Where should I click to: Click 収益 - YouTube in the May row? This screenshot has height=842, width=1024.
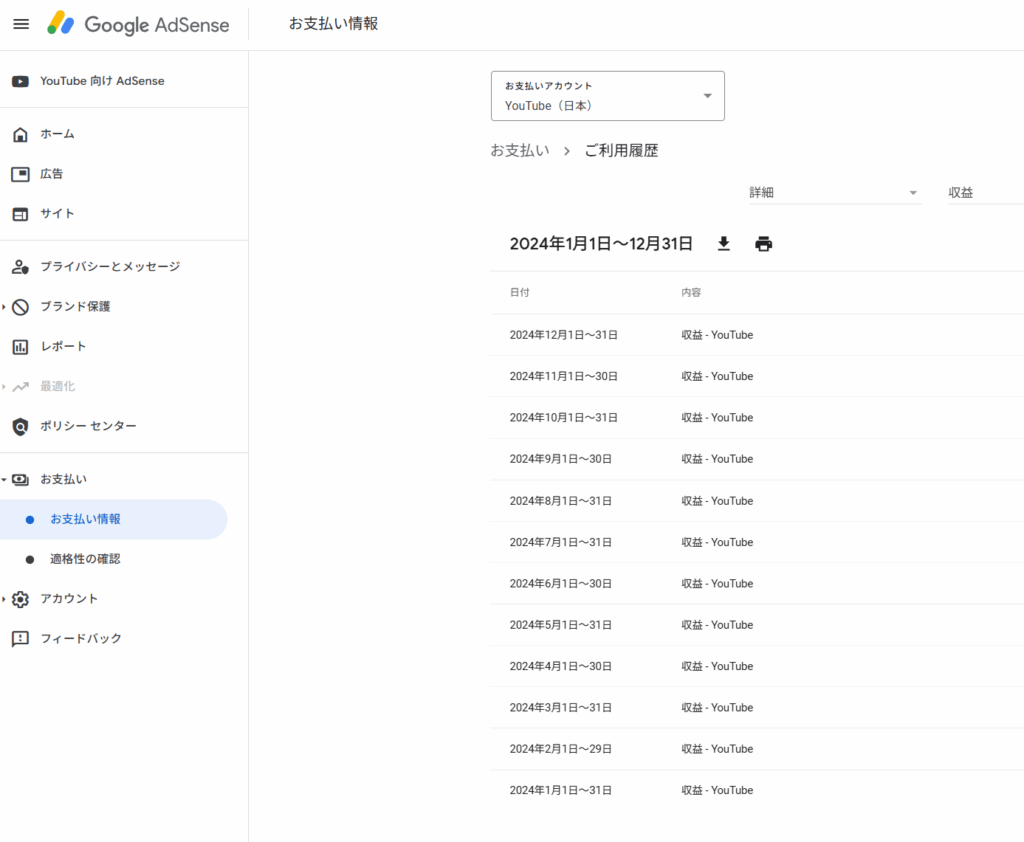click(717, 625)
